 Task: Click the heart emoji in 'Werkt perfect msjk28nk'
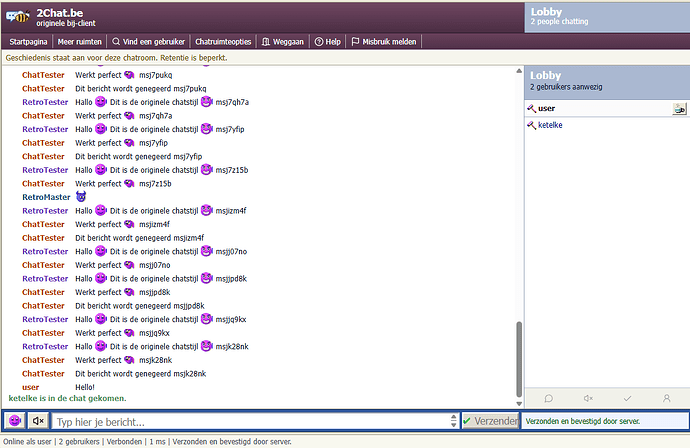click(129, 360)
